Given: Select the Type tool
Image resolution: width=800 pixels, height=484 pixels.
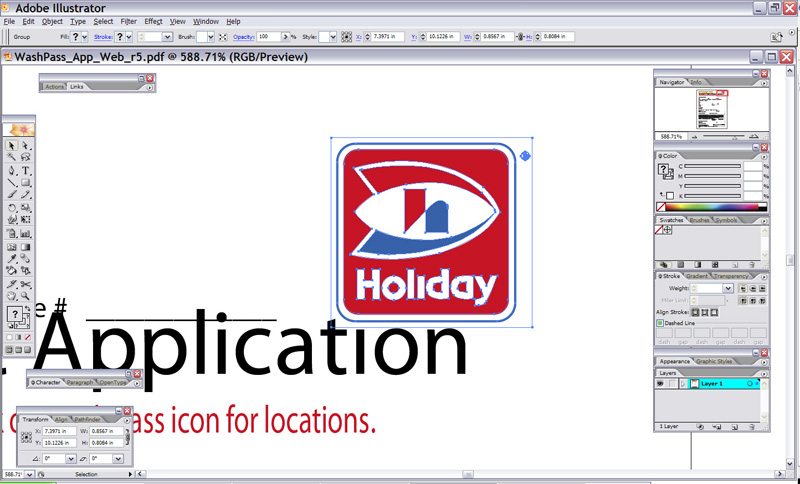Looking at the screenshot, I should pos(25,170).
